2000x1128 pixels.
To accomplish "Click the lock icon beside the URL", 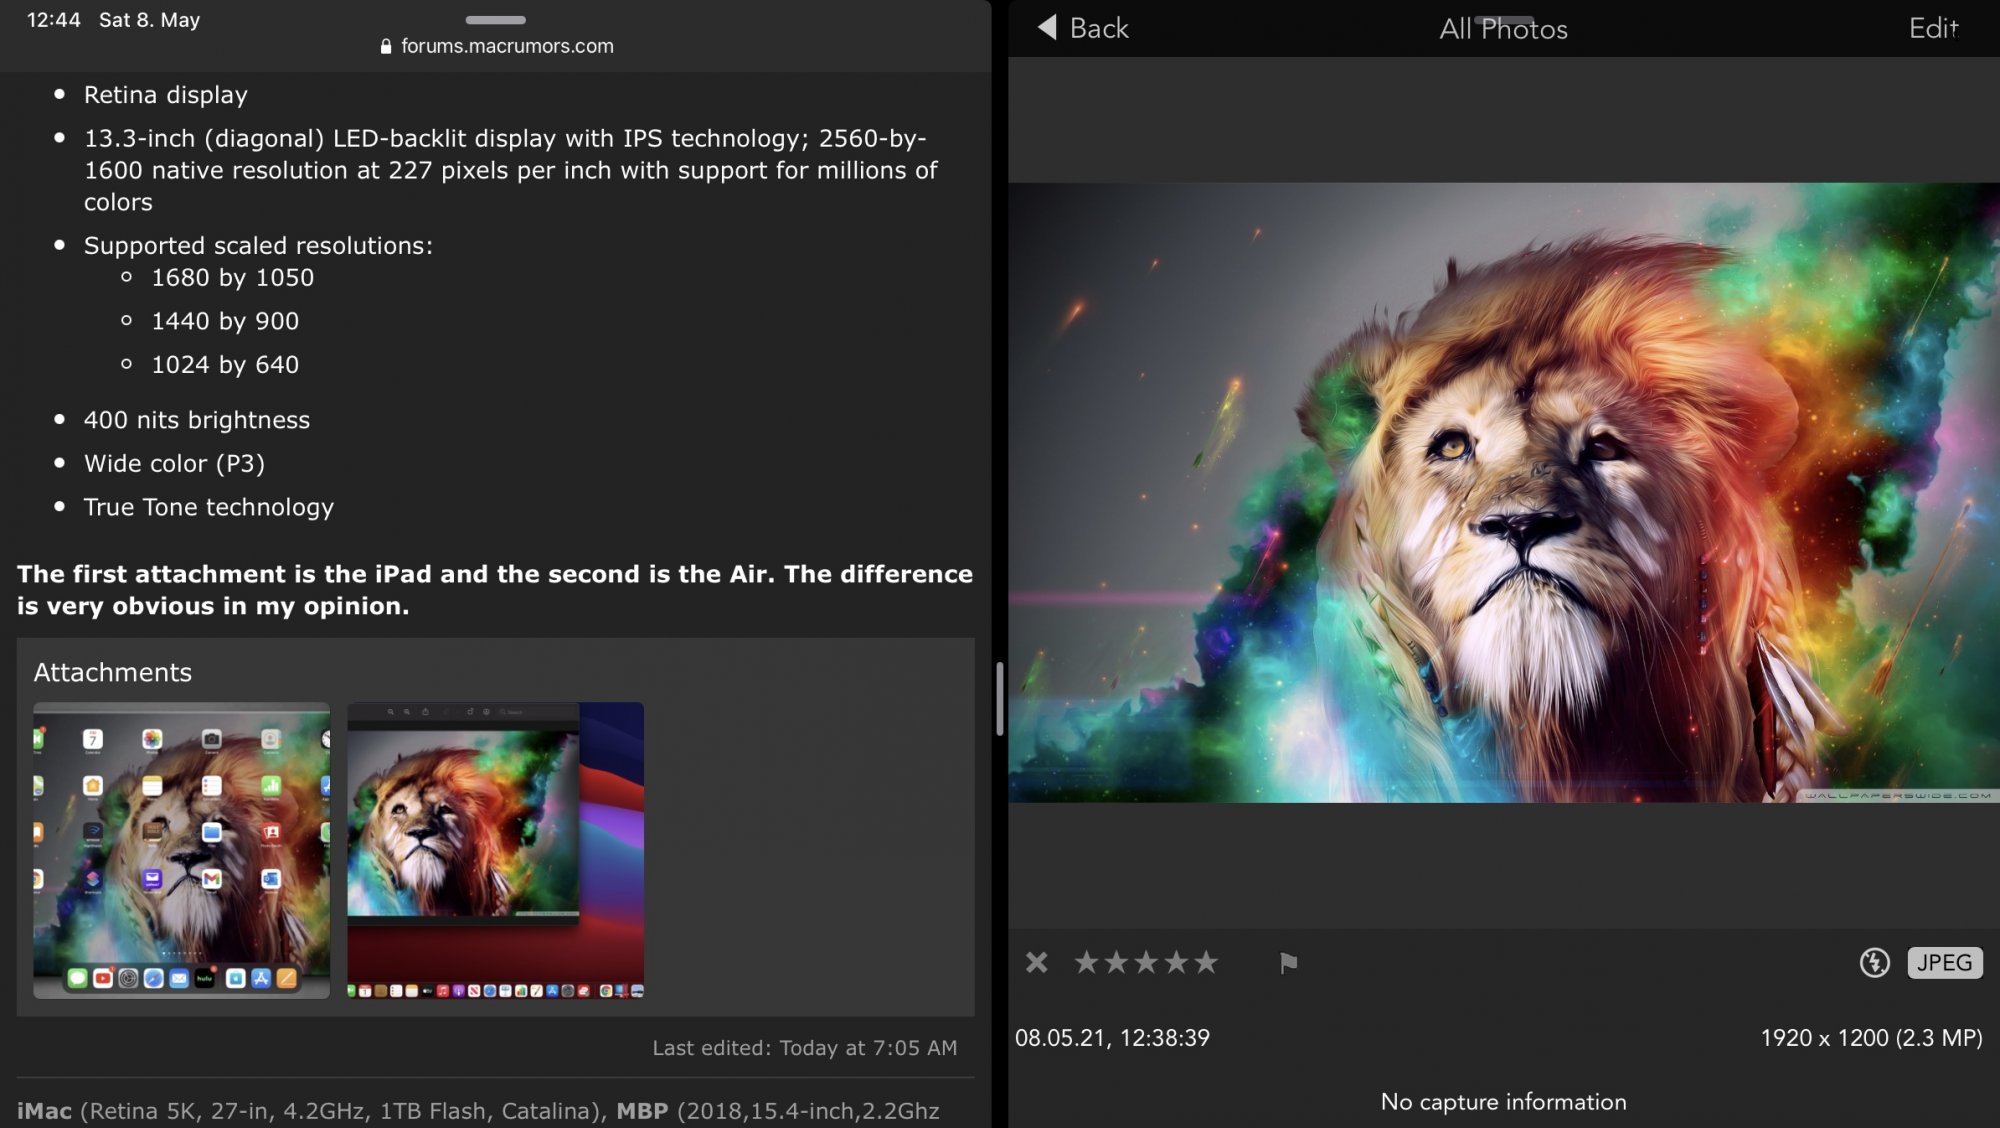I will [386, 46].
